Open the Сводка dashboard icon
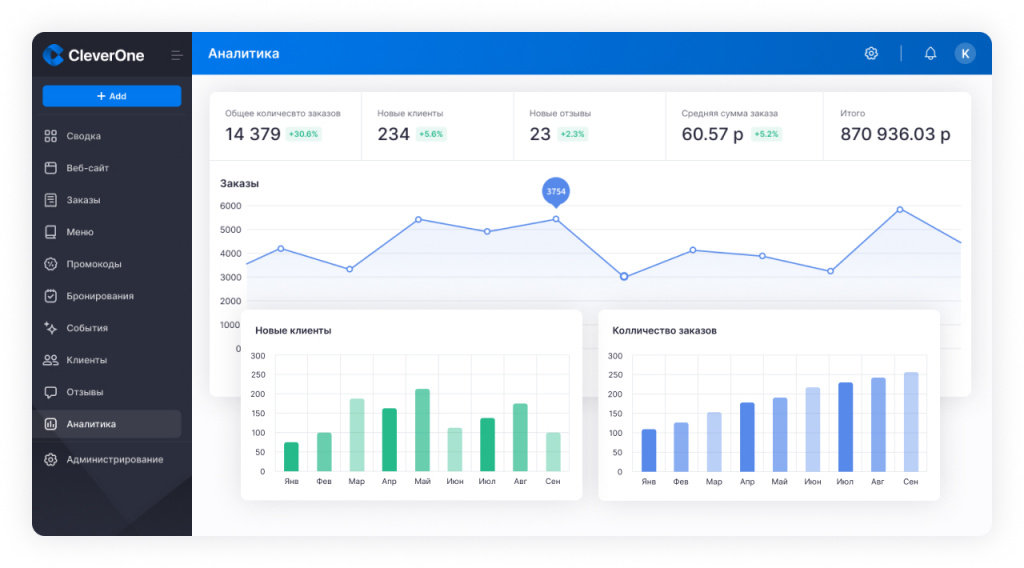 point(51,136)
